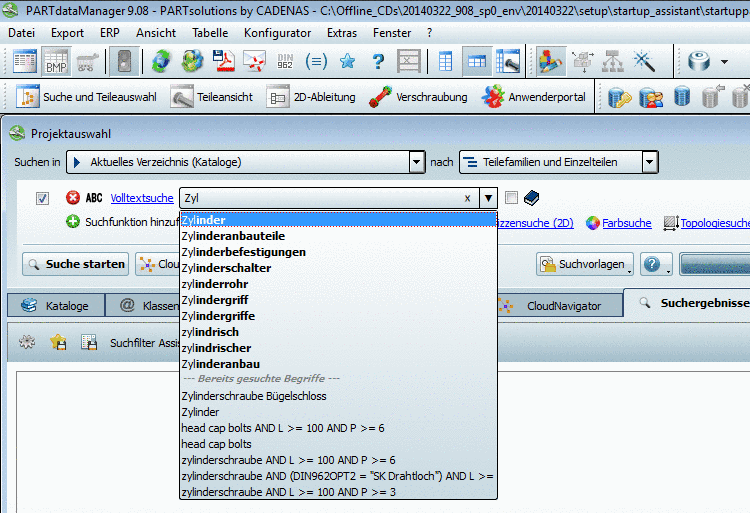The width and height of the screenshot is (750, 513).
Task: Click the Farbsuche link
Action: [627, 223]
